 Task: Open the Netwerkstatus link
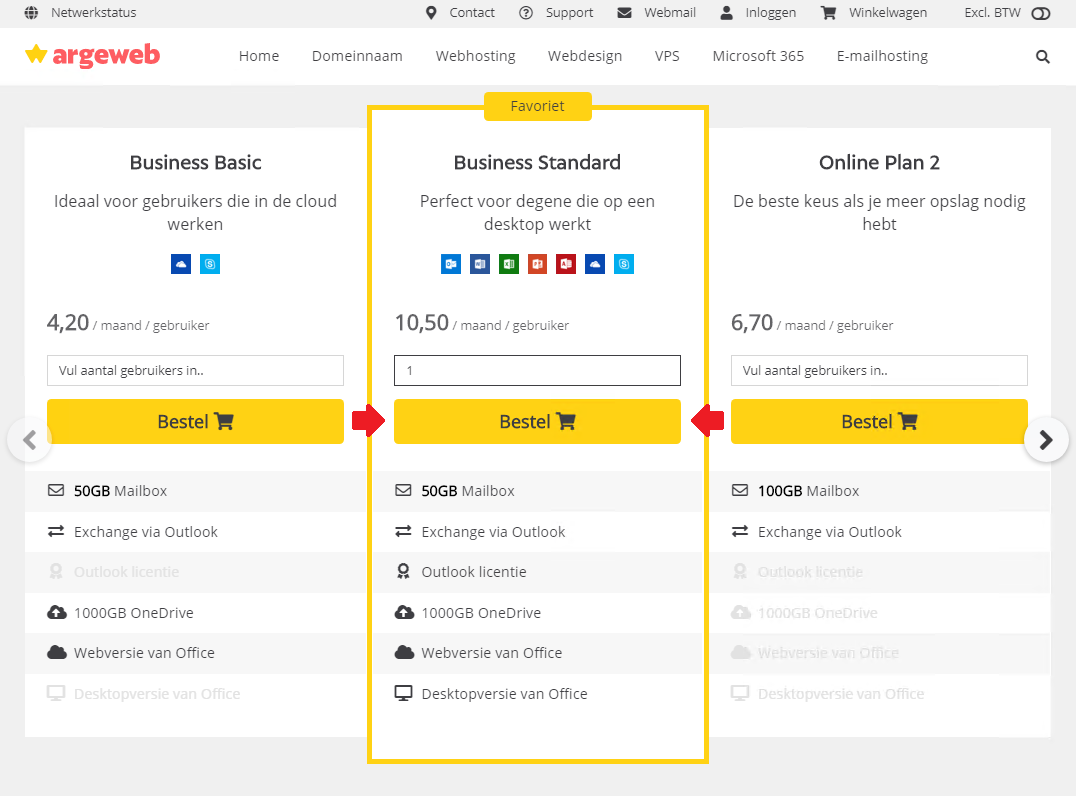point(93,12)
